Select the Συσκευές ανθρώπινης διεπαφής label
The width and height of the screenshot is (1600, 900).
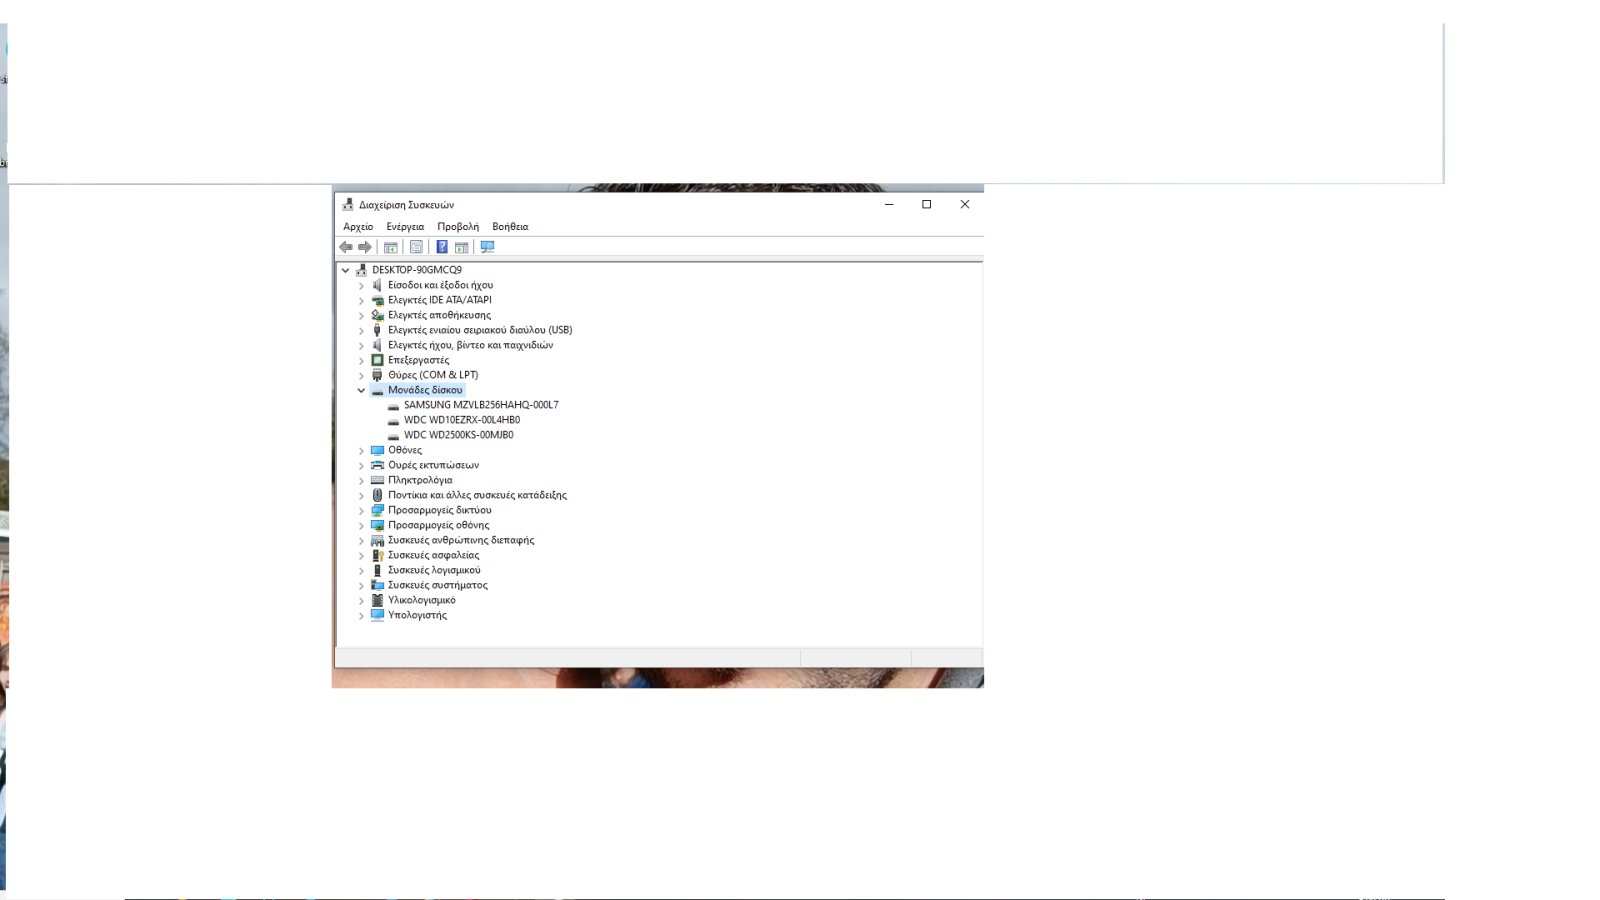461,540
